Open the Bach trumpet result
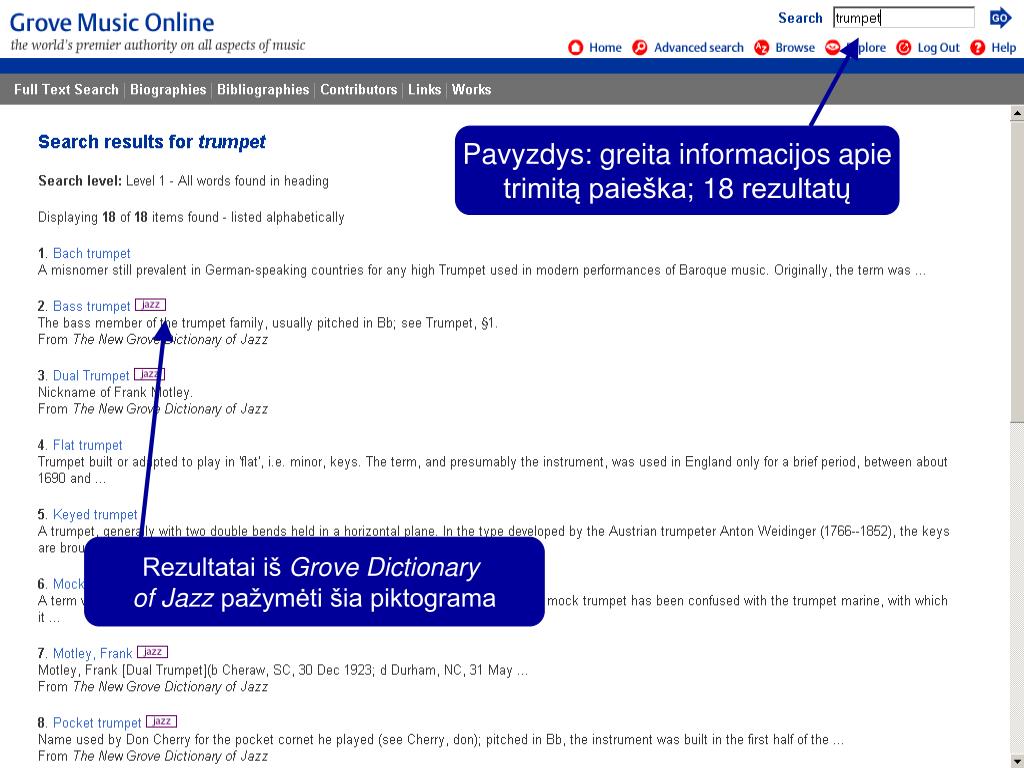The image size is (1024, 768). 91,253
